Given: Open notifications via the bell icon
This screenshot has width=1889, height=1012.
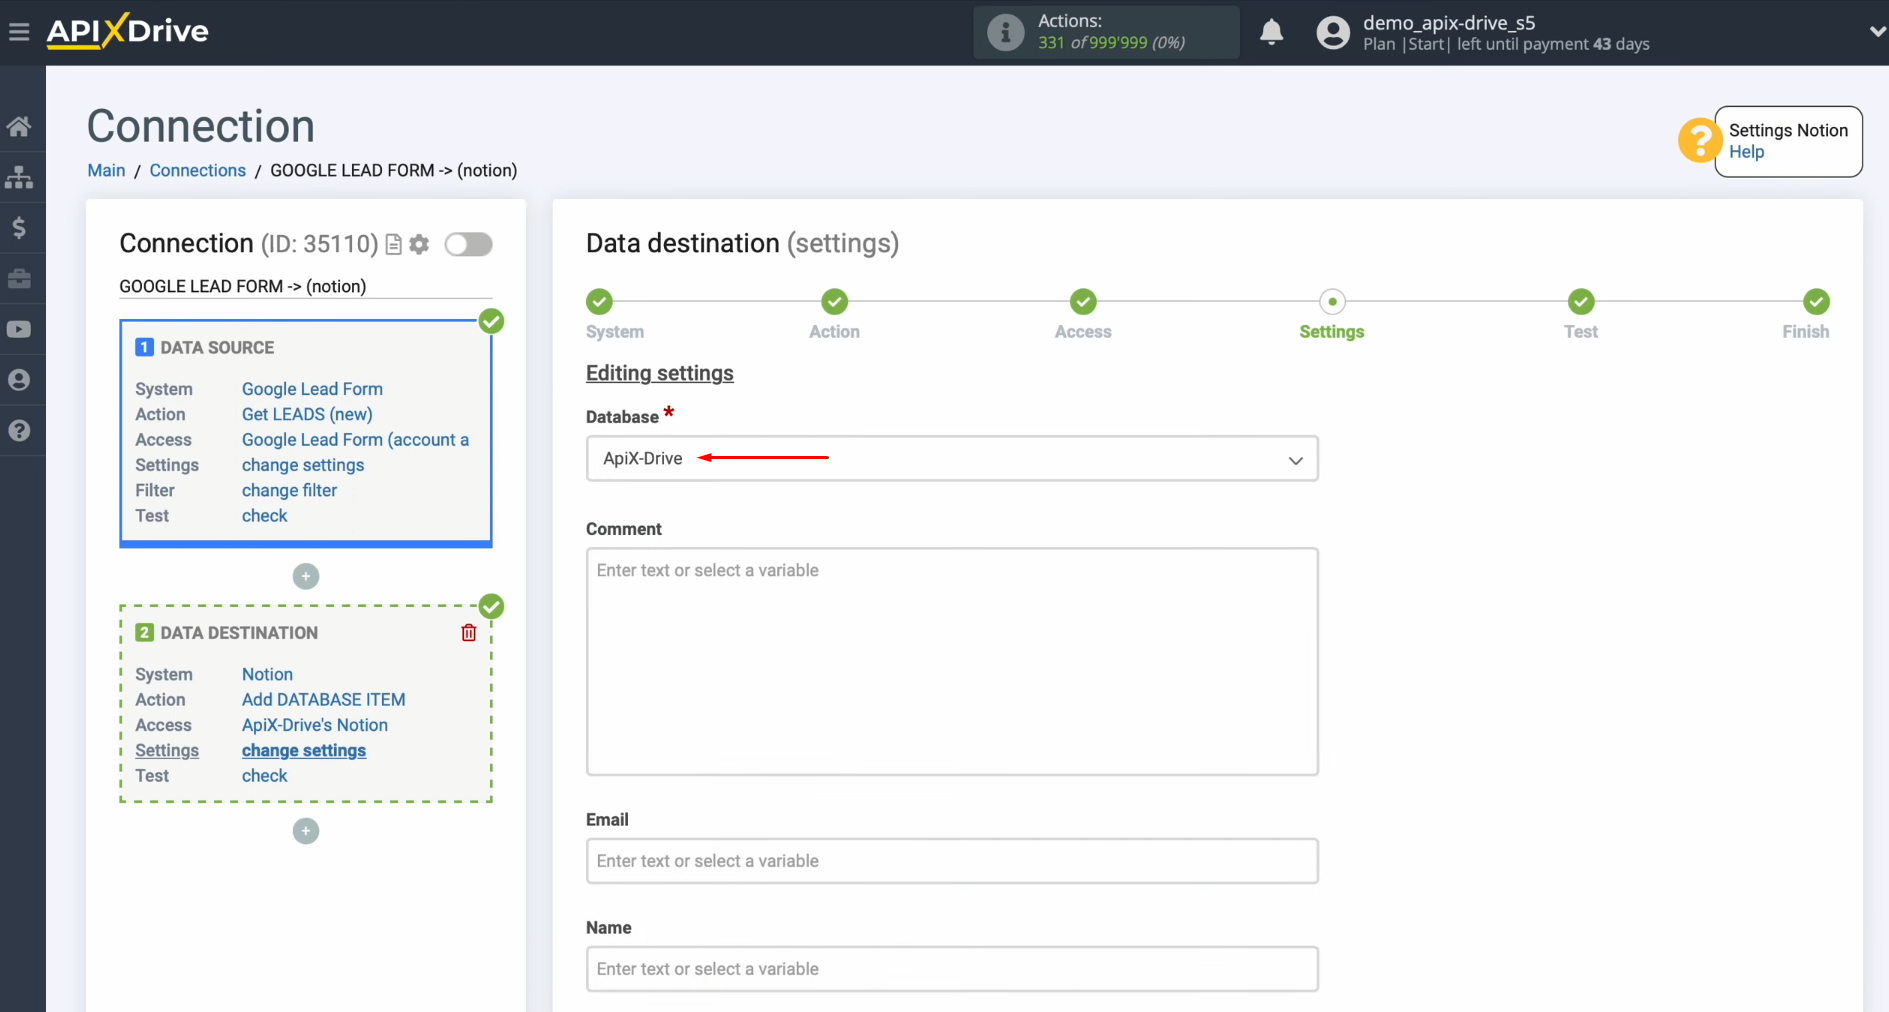Looking at the screenshot, I should point(1271,32).
